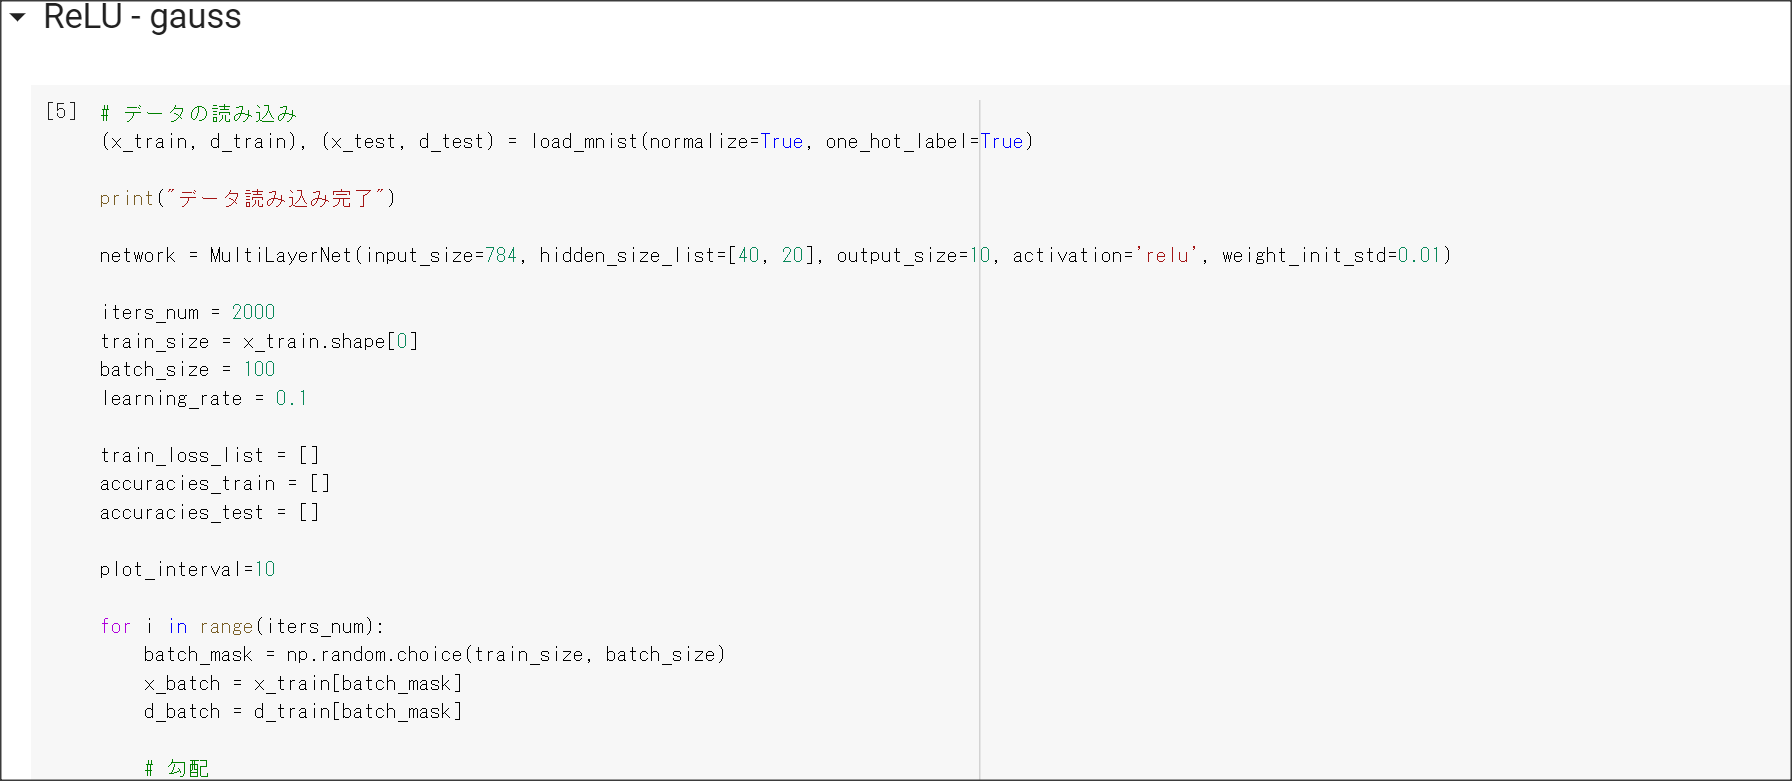Collapse the ReLU - gauss section
This screenshot has width=1792, height=781.
(18, 17)
